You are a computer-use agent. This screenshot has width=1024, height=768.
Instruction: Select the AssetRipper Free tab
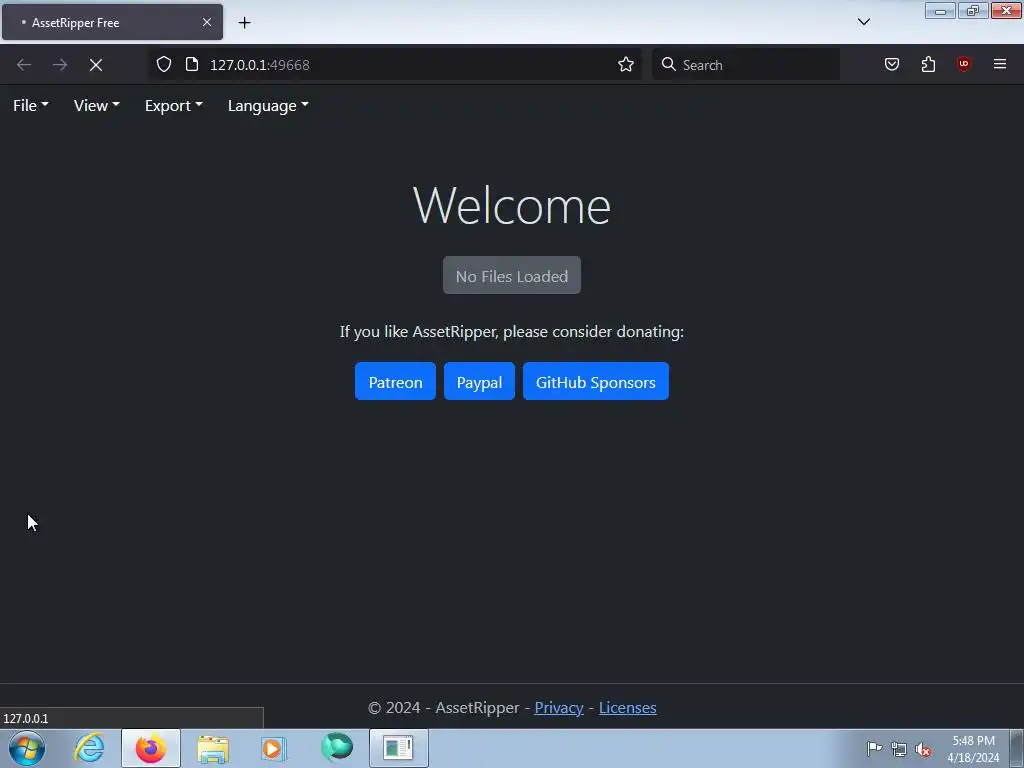(112, 23)
